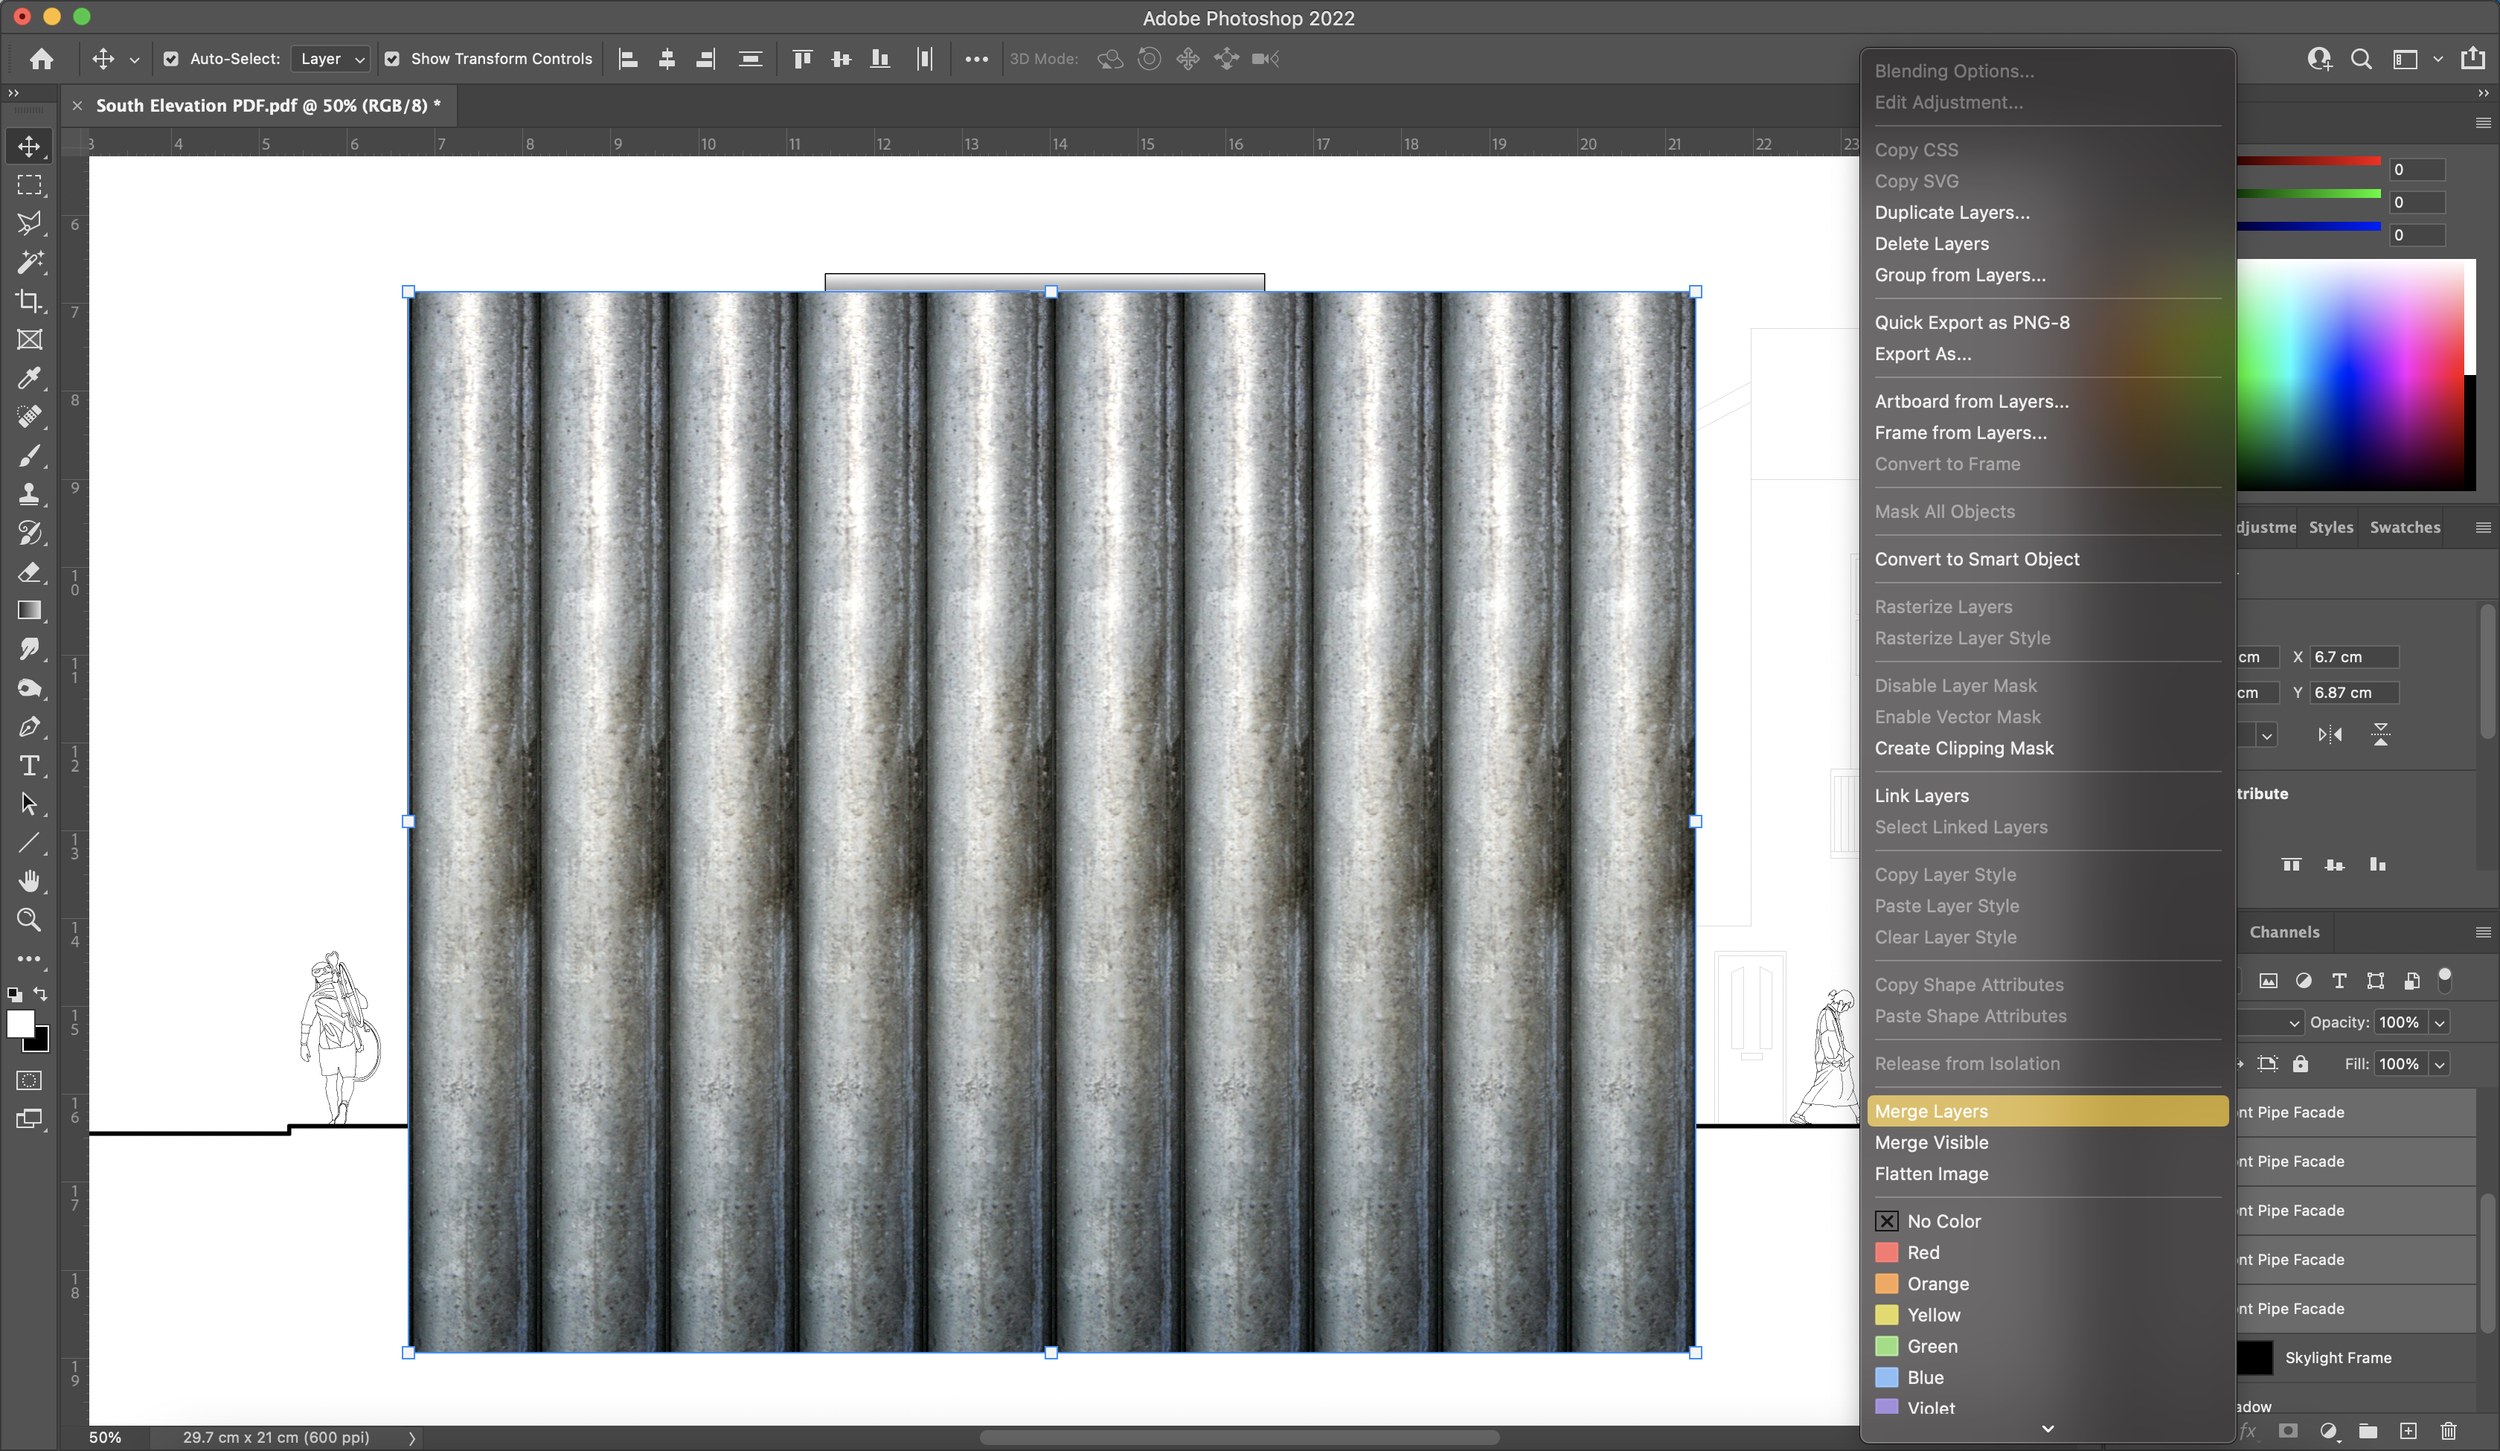The image size is (2500, 1451).
Task: Select the Spot Healing Brush tool
Action: pos(29,417)
